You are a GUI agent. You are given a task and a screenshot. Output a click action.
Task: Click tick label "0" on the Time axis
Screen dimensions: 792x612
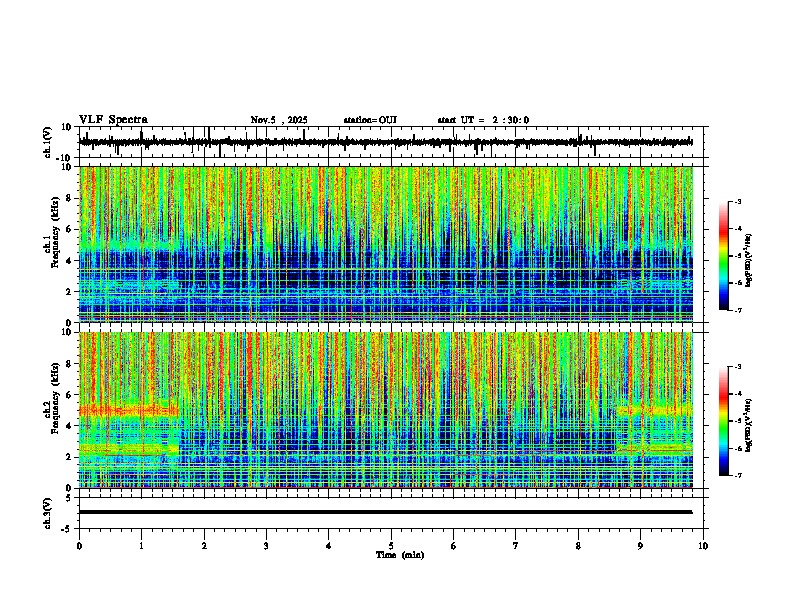(x=79, y=546)
